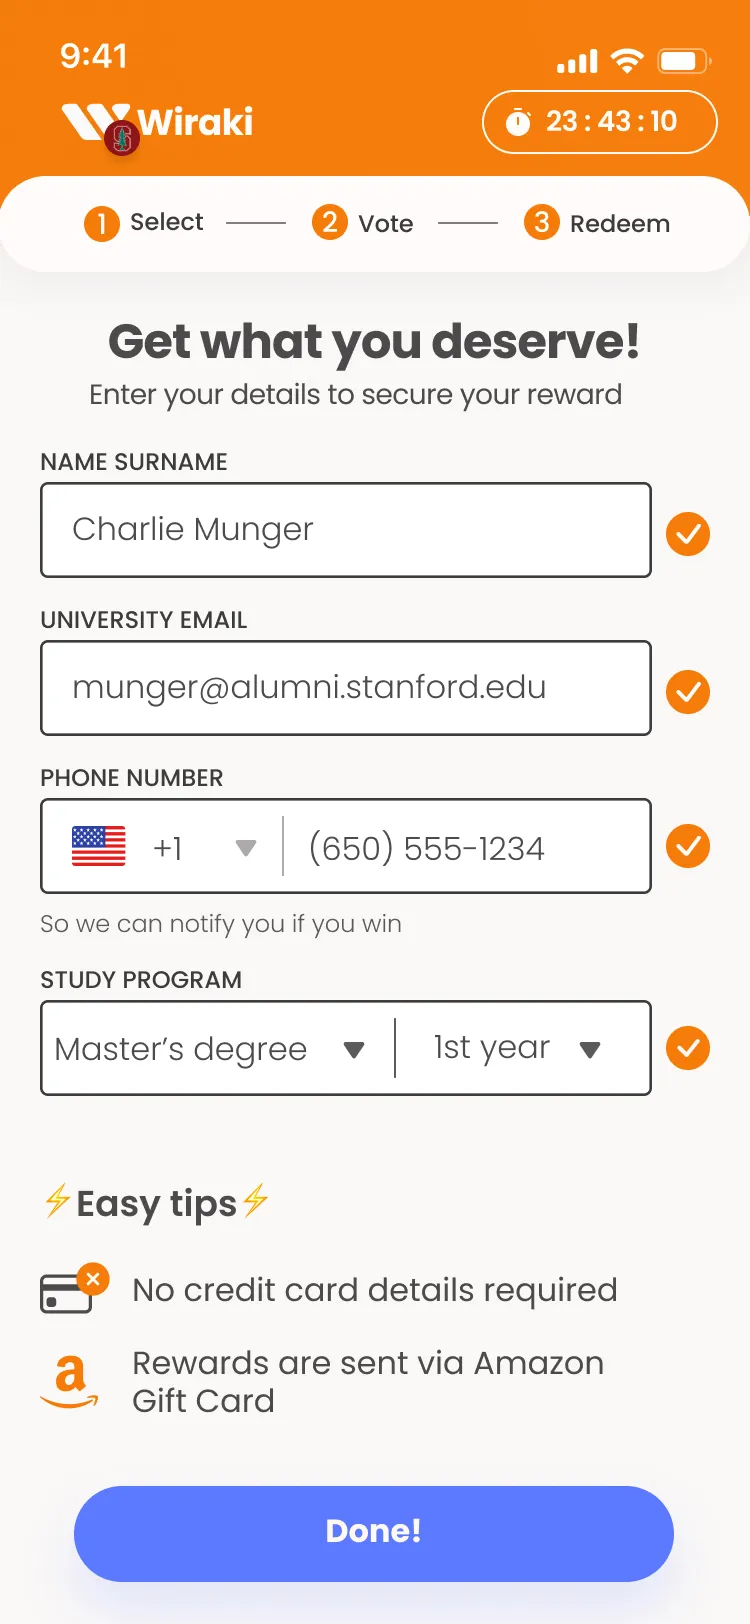
Task: Click the checkmark beside the university email
Action: pyautogui.click(x=688, y=692)
